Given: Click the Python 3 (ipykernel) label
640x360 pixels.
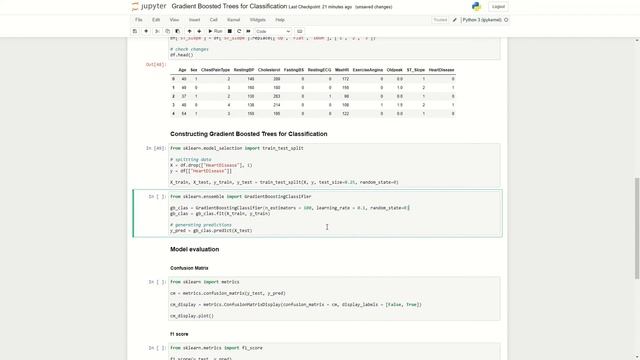Looking at the screenshot, I should (482, 20).
